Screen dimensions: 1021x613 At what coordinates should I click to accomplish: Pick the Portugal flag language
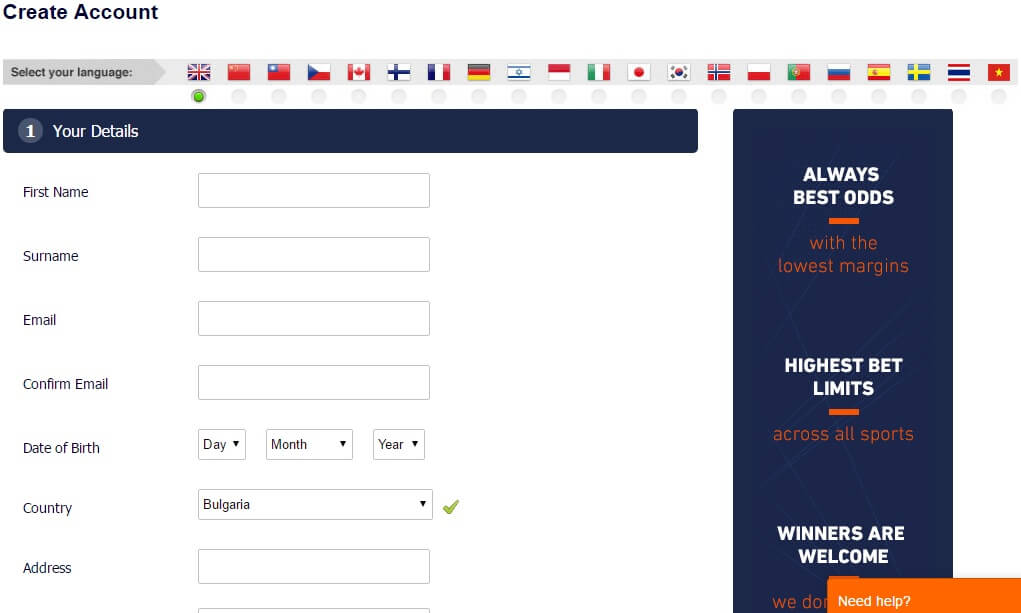click(798, 72)
